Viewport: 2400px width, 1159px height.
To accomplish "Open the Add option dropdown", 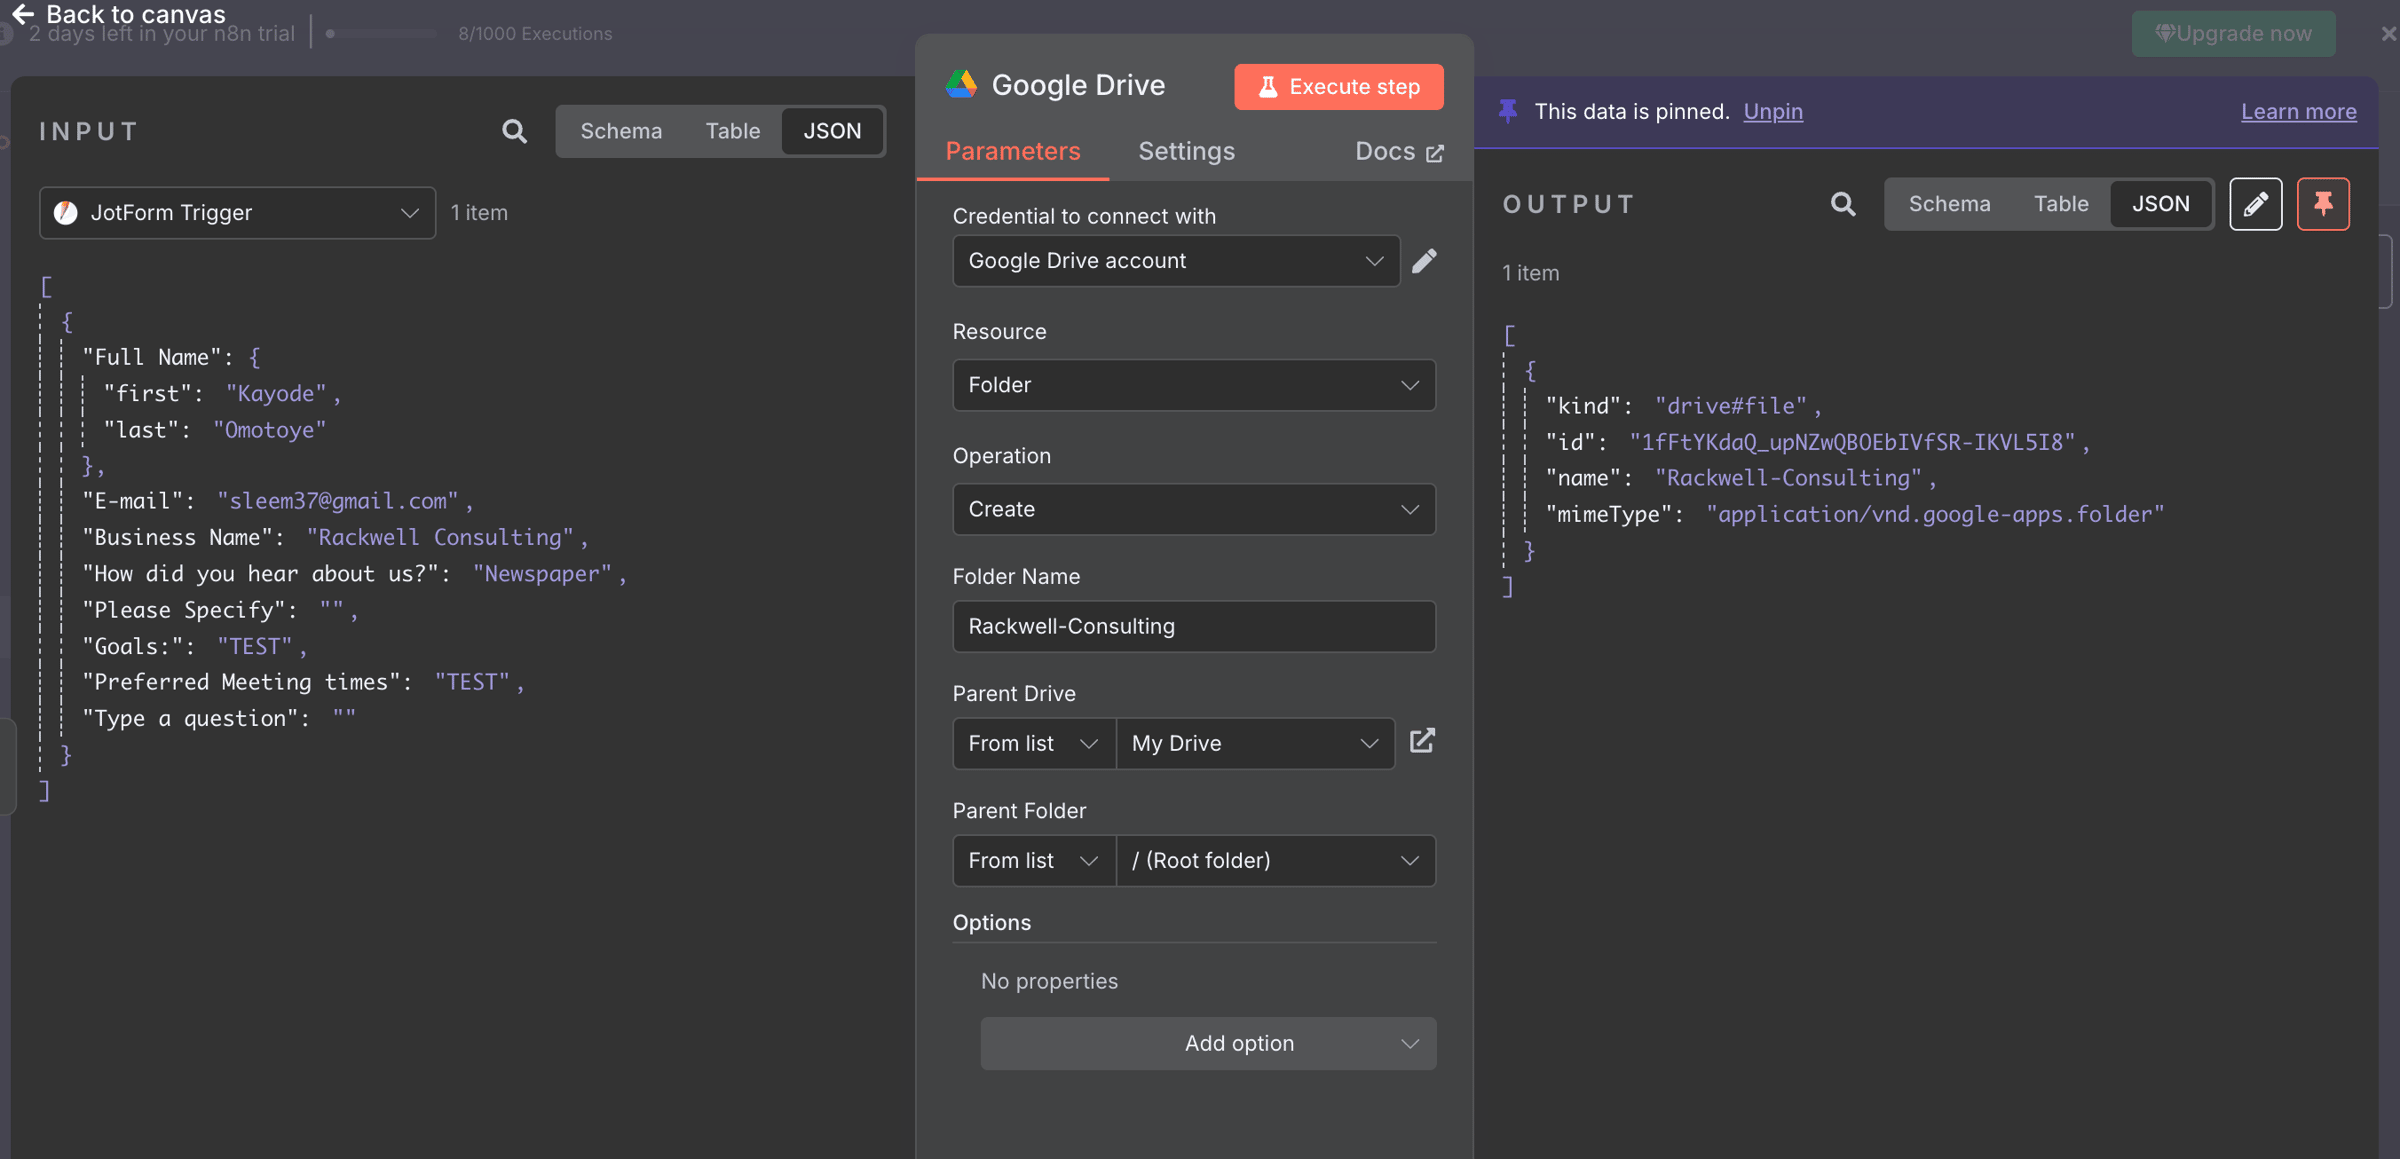I will tap(1208, 1043).
